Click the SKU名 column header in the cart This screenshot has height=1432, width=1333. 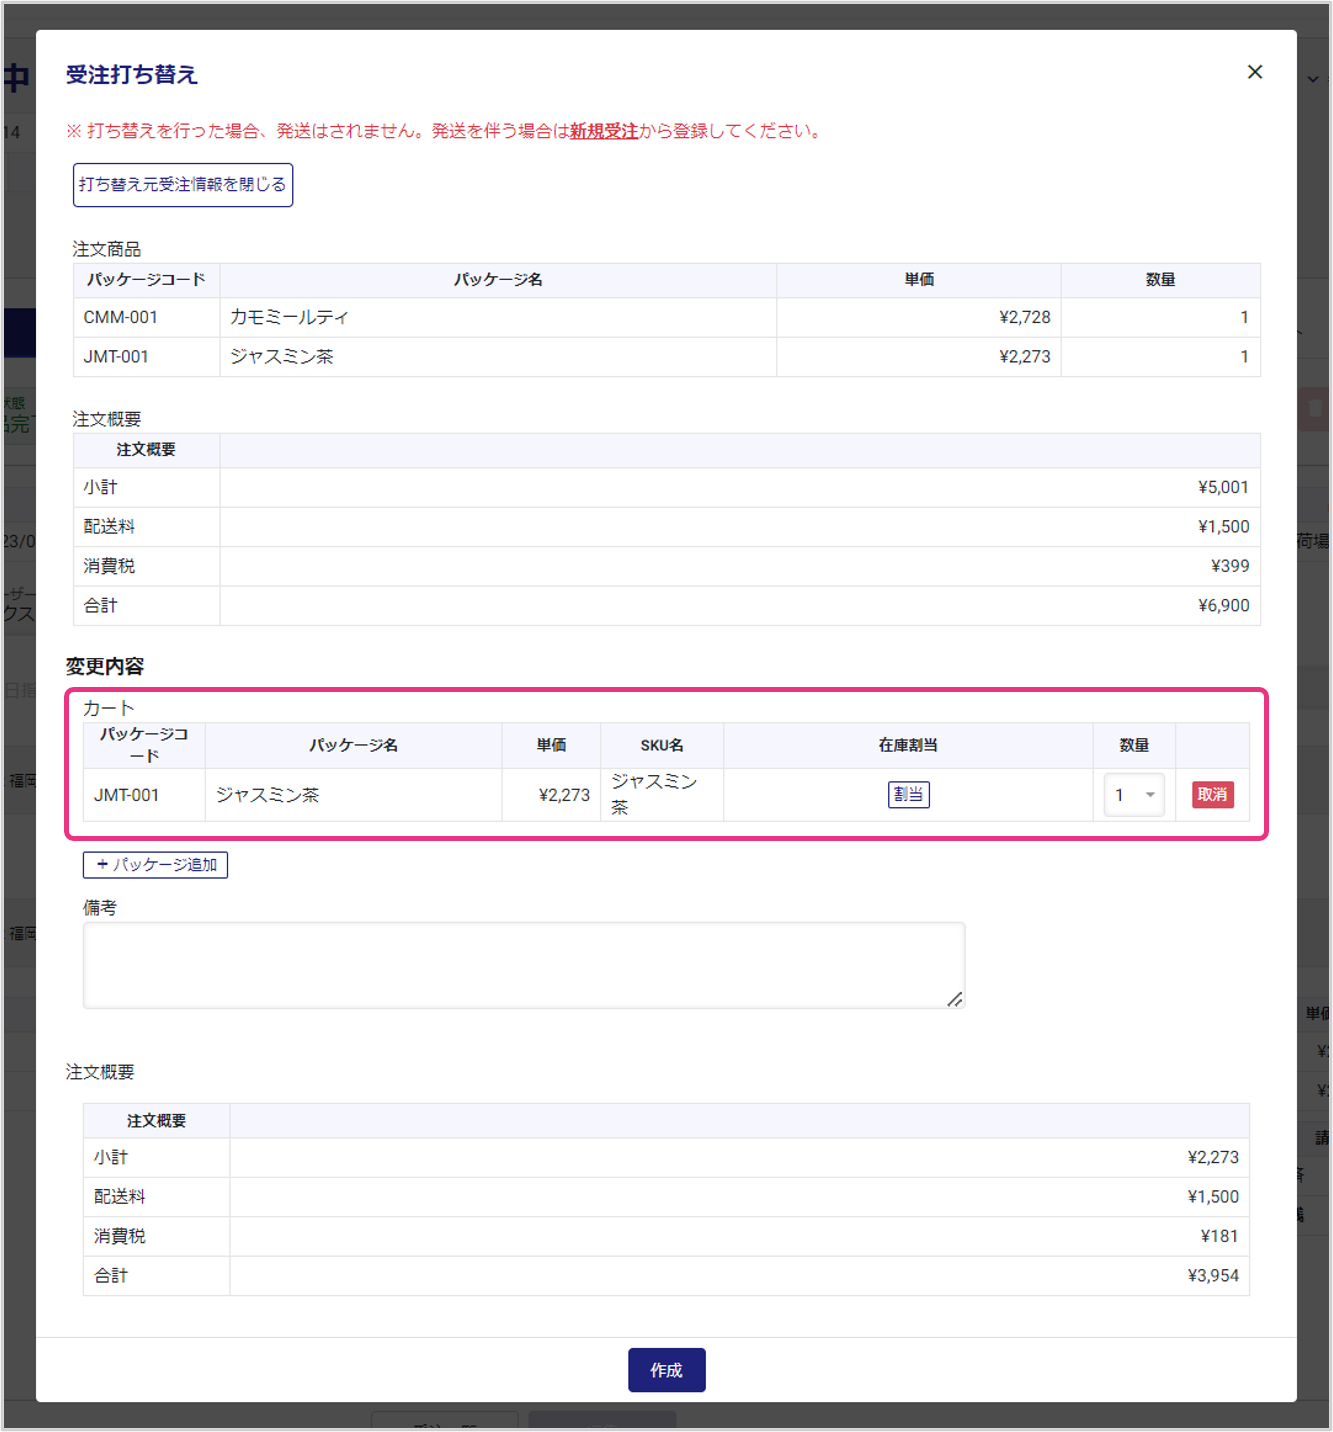662,745
